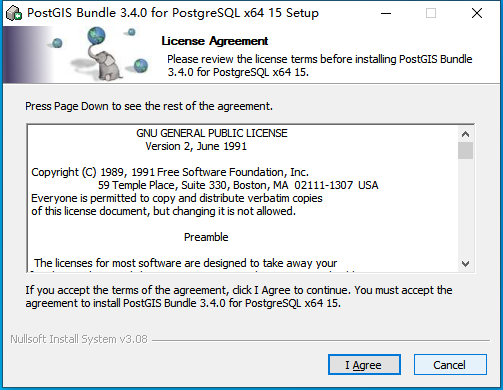Screen dimensions: 503x390
Task: Accept the license with I Agree
Action: [x=364, y=365]
